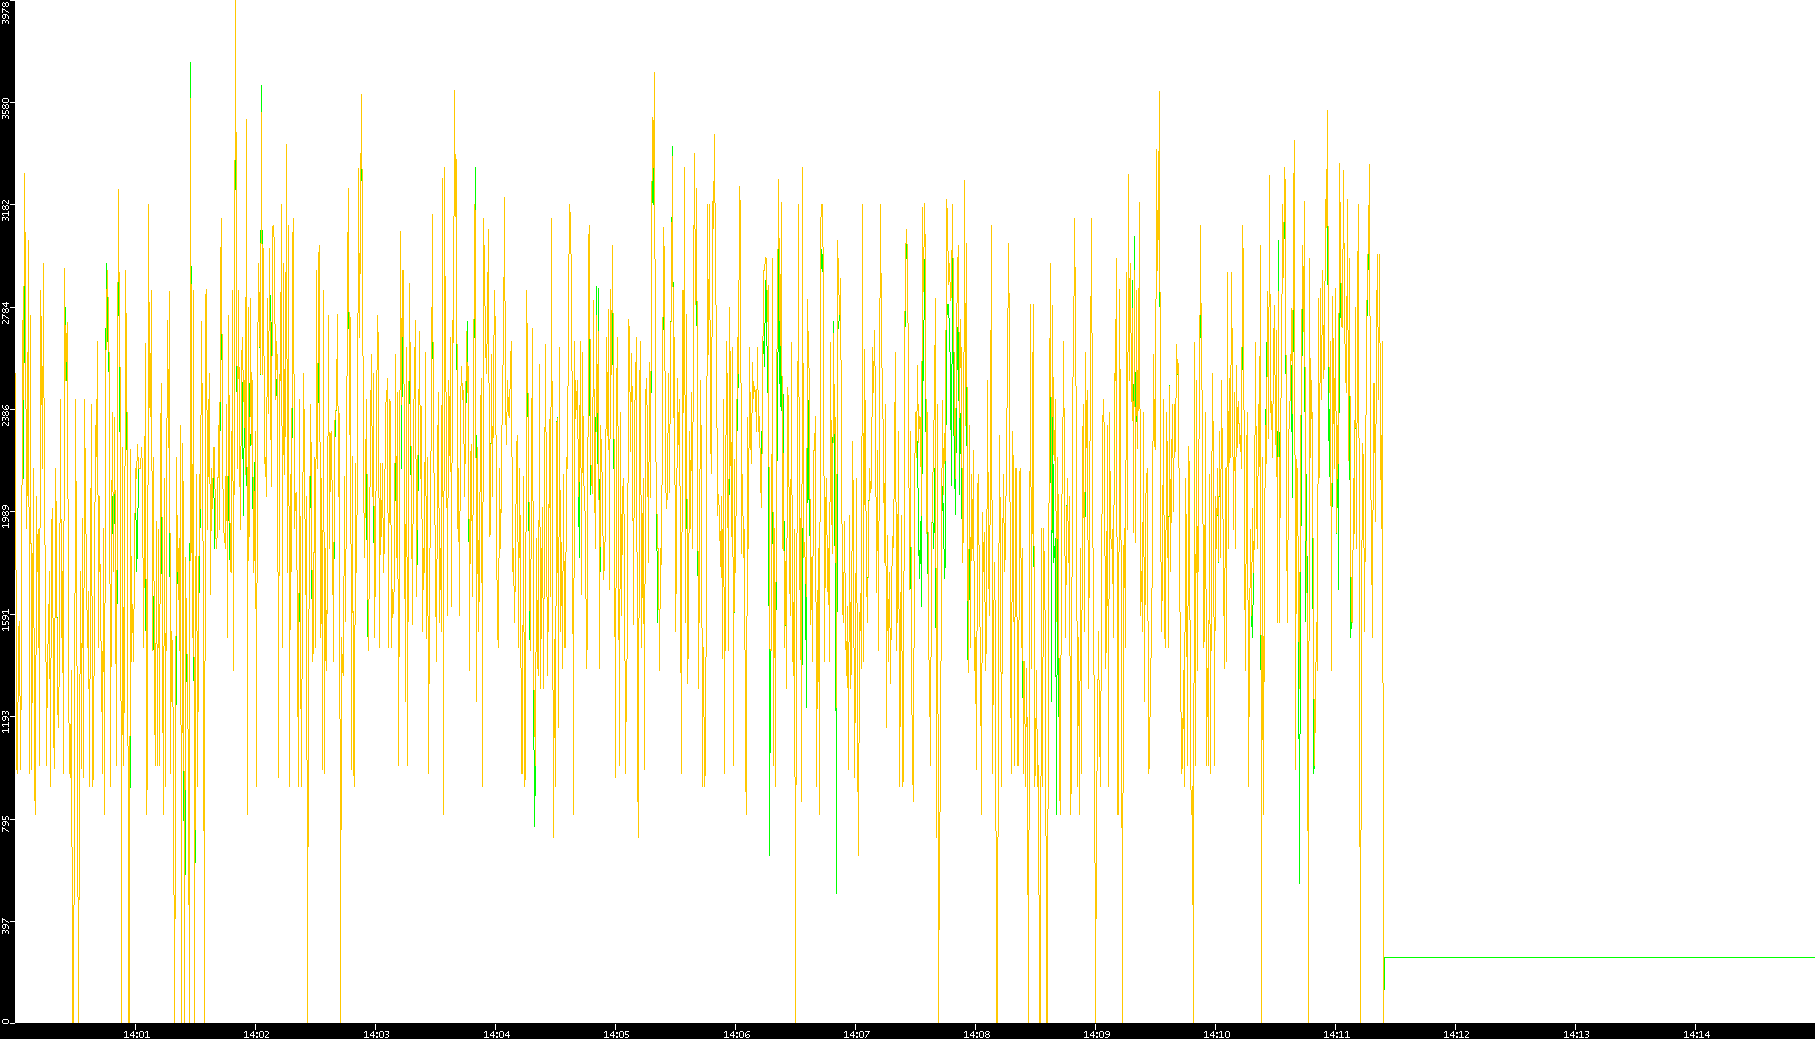Select the 14:05 time axis label
The height and width of the screenshot is (1039, 1815).
[x=616, y=1034]
